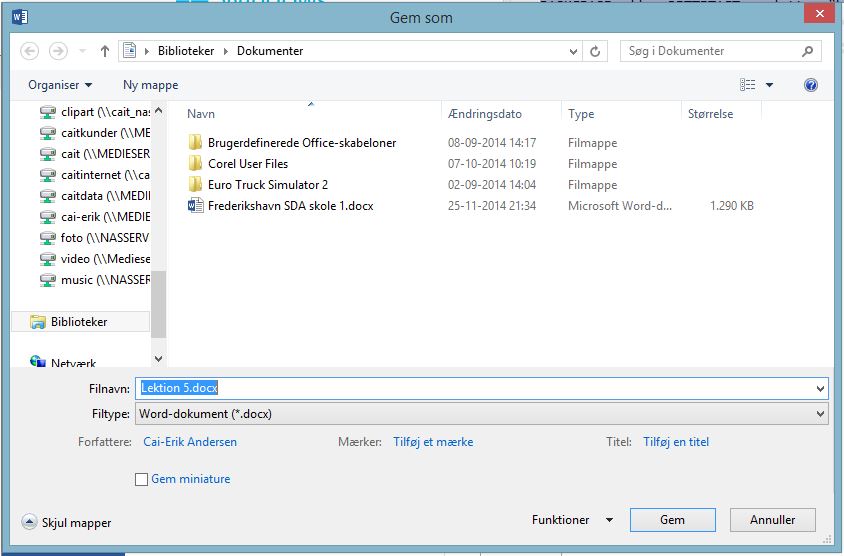The height and width of the screenshot is (556, 844).
Task: Cancel the dialog with Annuller
Action: pyautogui.click(x=773, y=520)
